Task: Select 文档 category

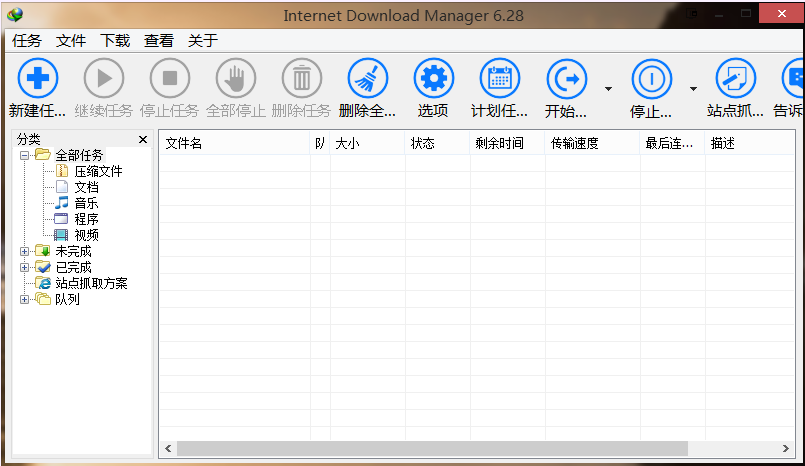Action: tap(86, 187)
